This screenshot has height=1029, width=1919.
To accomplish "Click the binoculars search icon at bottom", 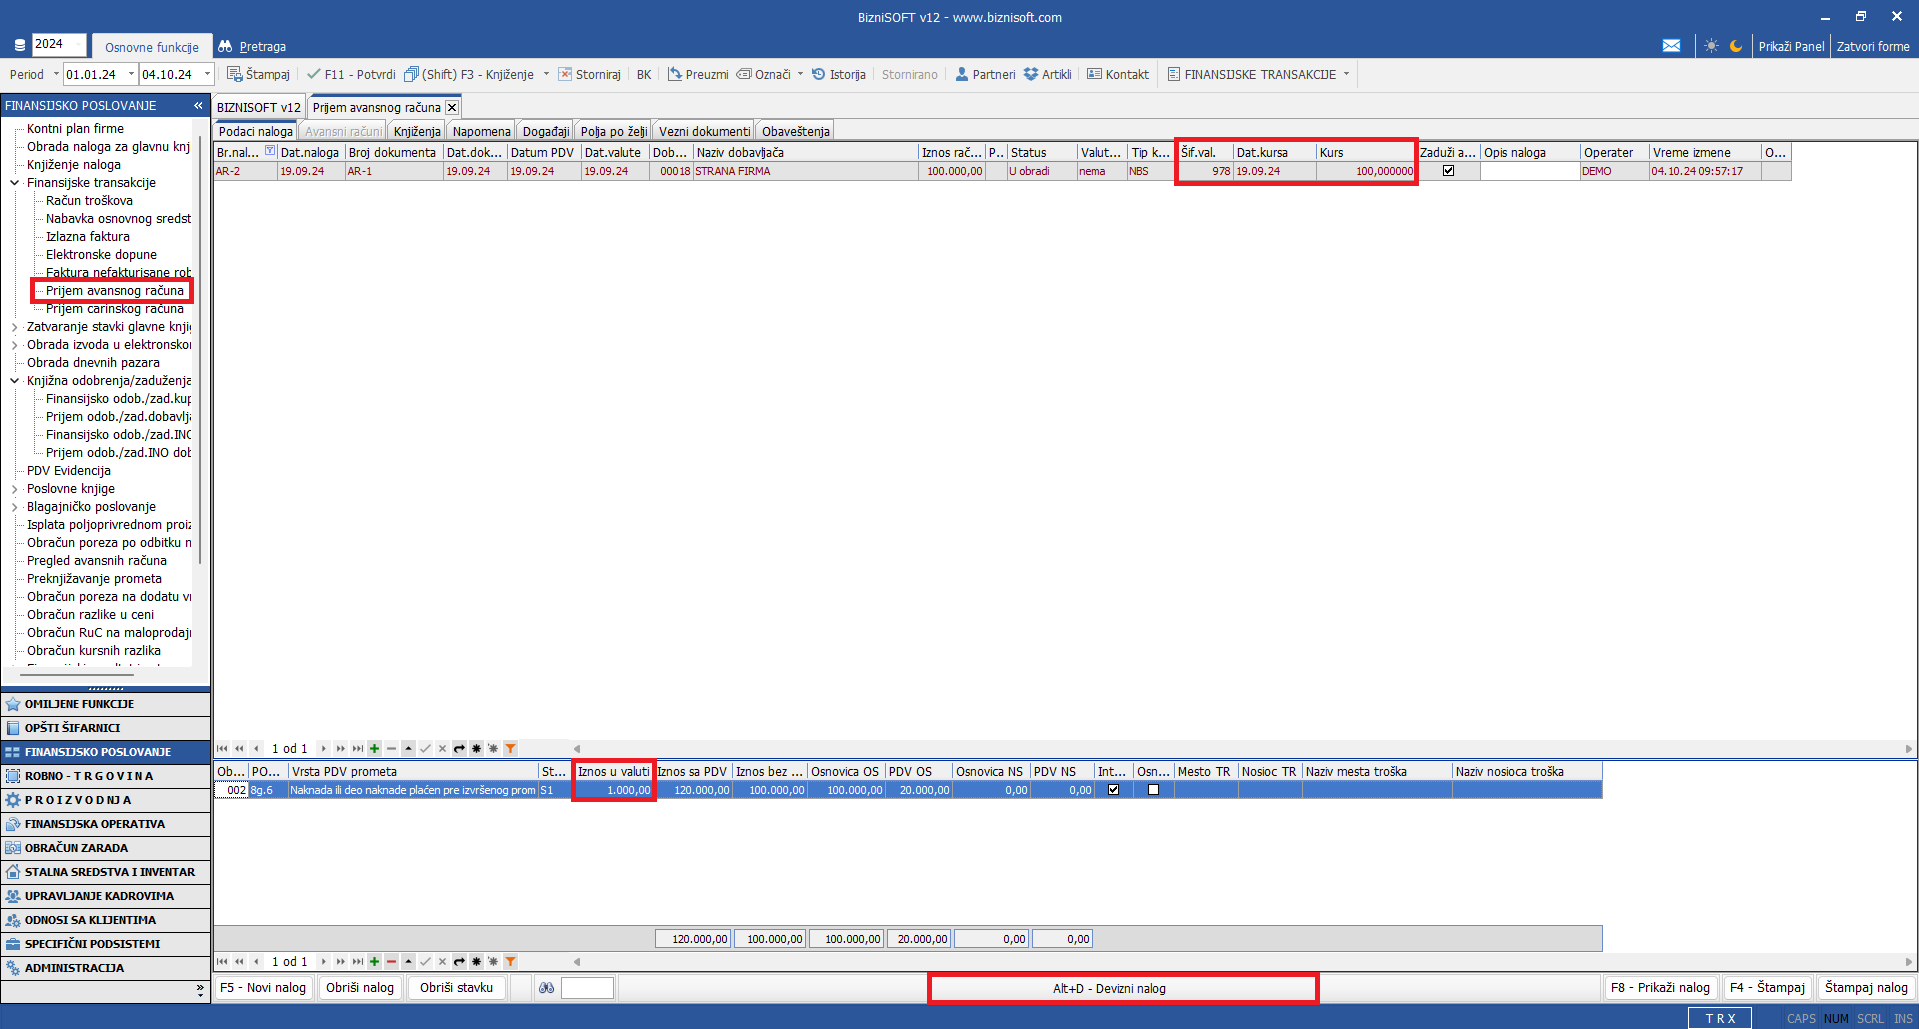I will [546, 988].
